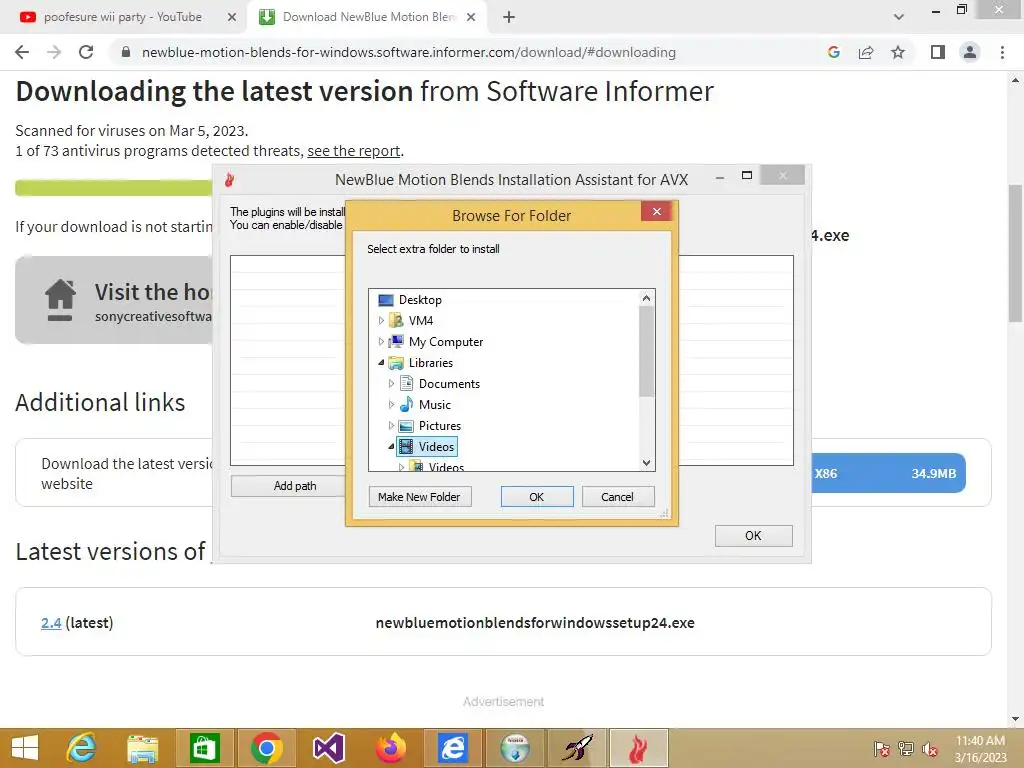
Task: Reload the page in Chrome
Action: 86,52
